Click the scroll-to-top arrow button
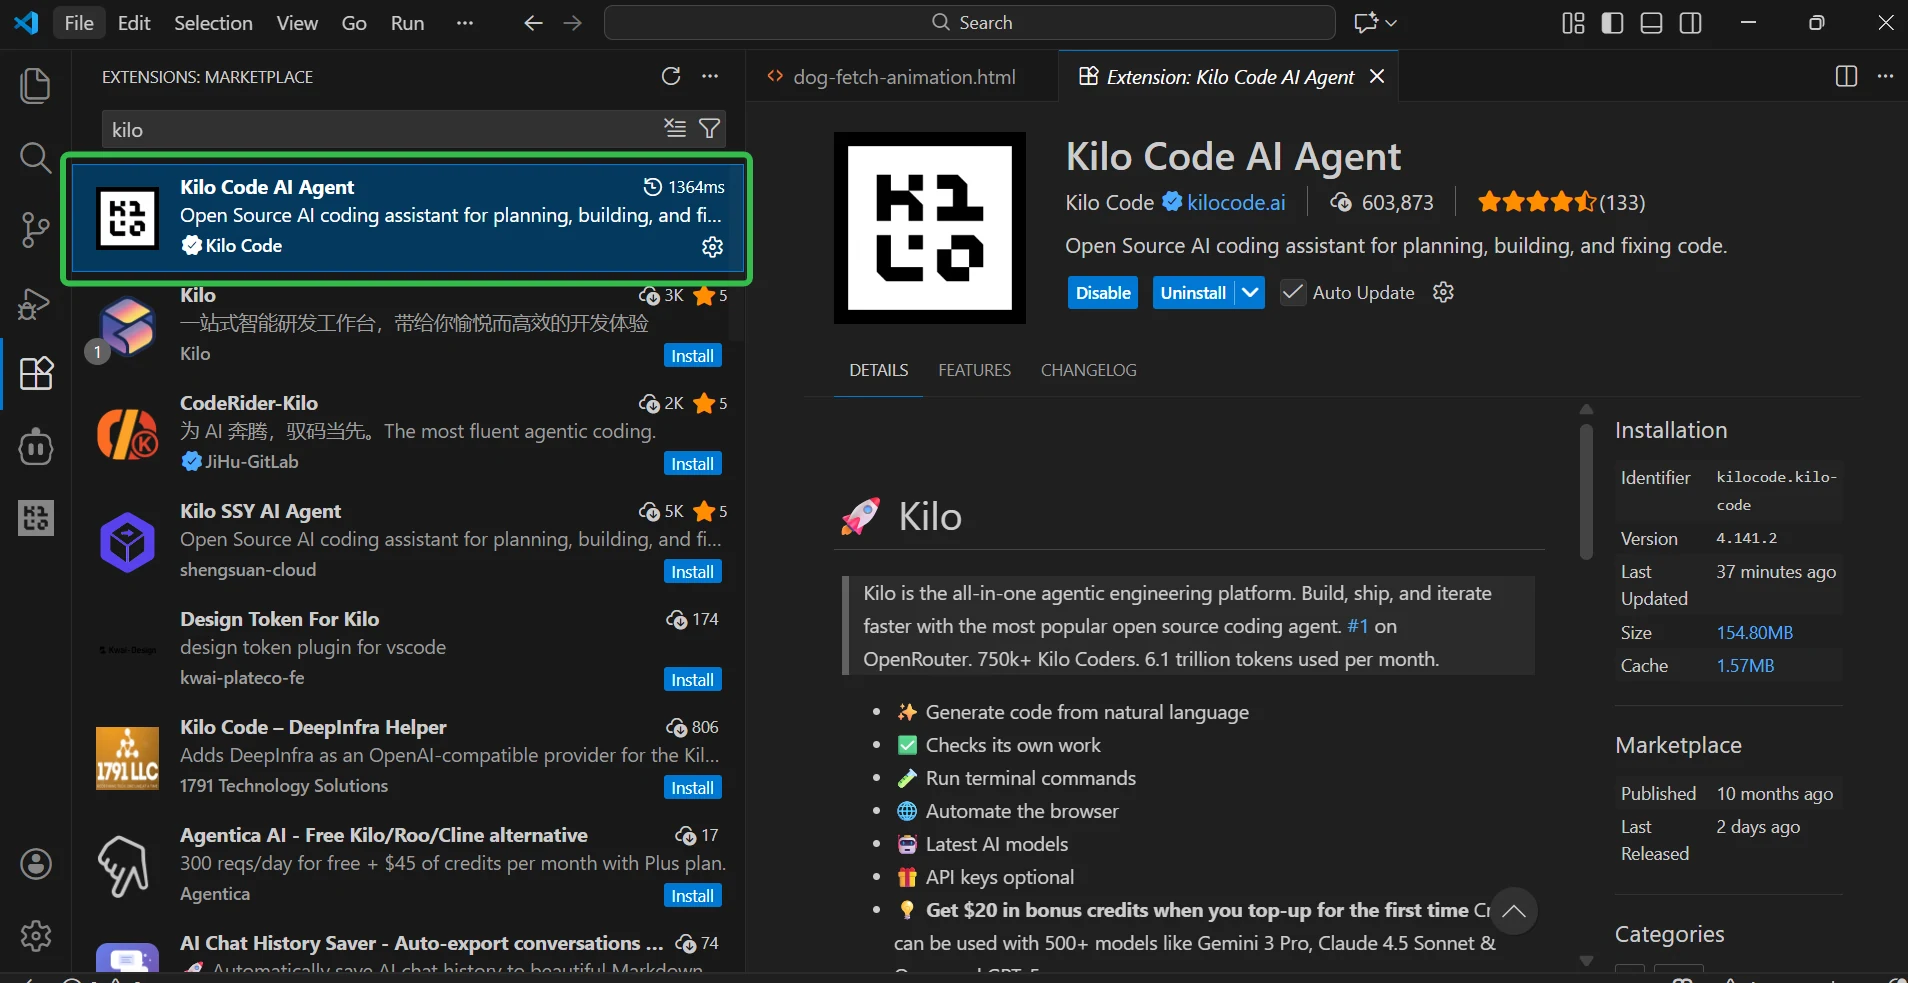This screenshot has height=983, width=1908. (x=1514, y=911)
